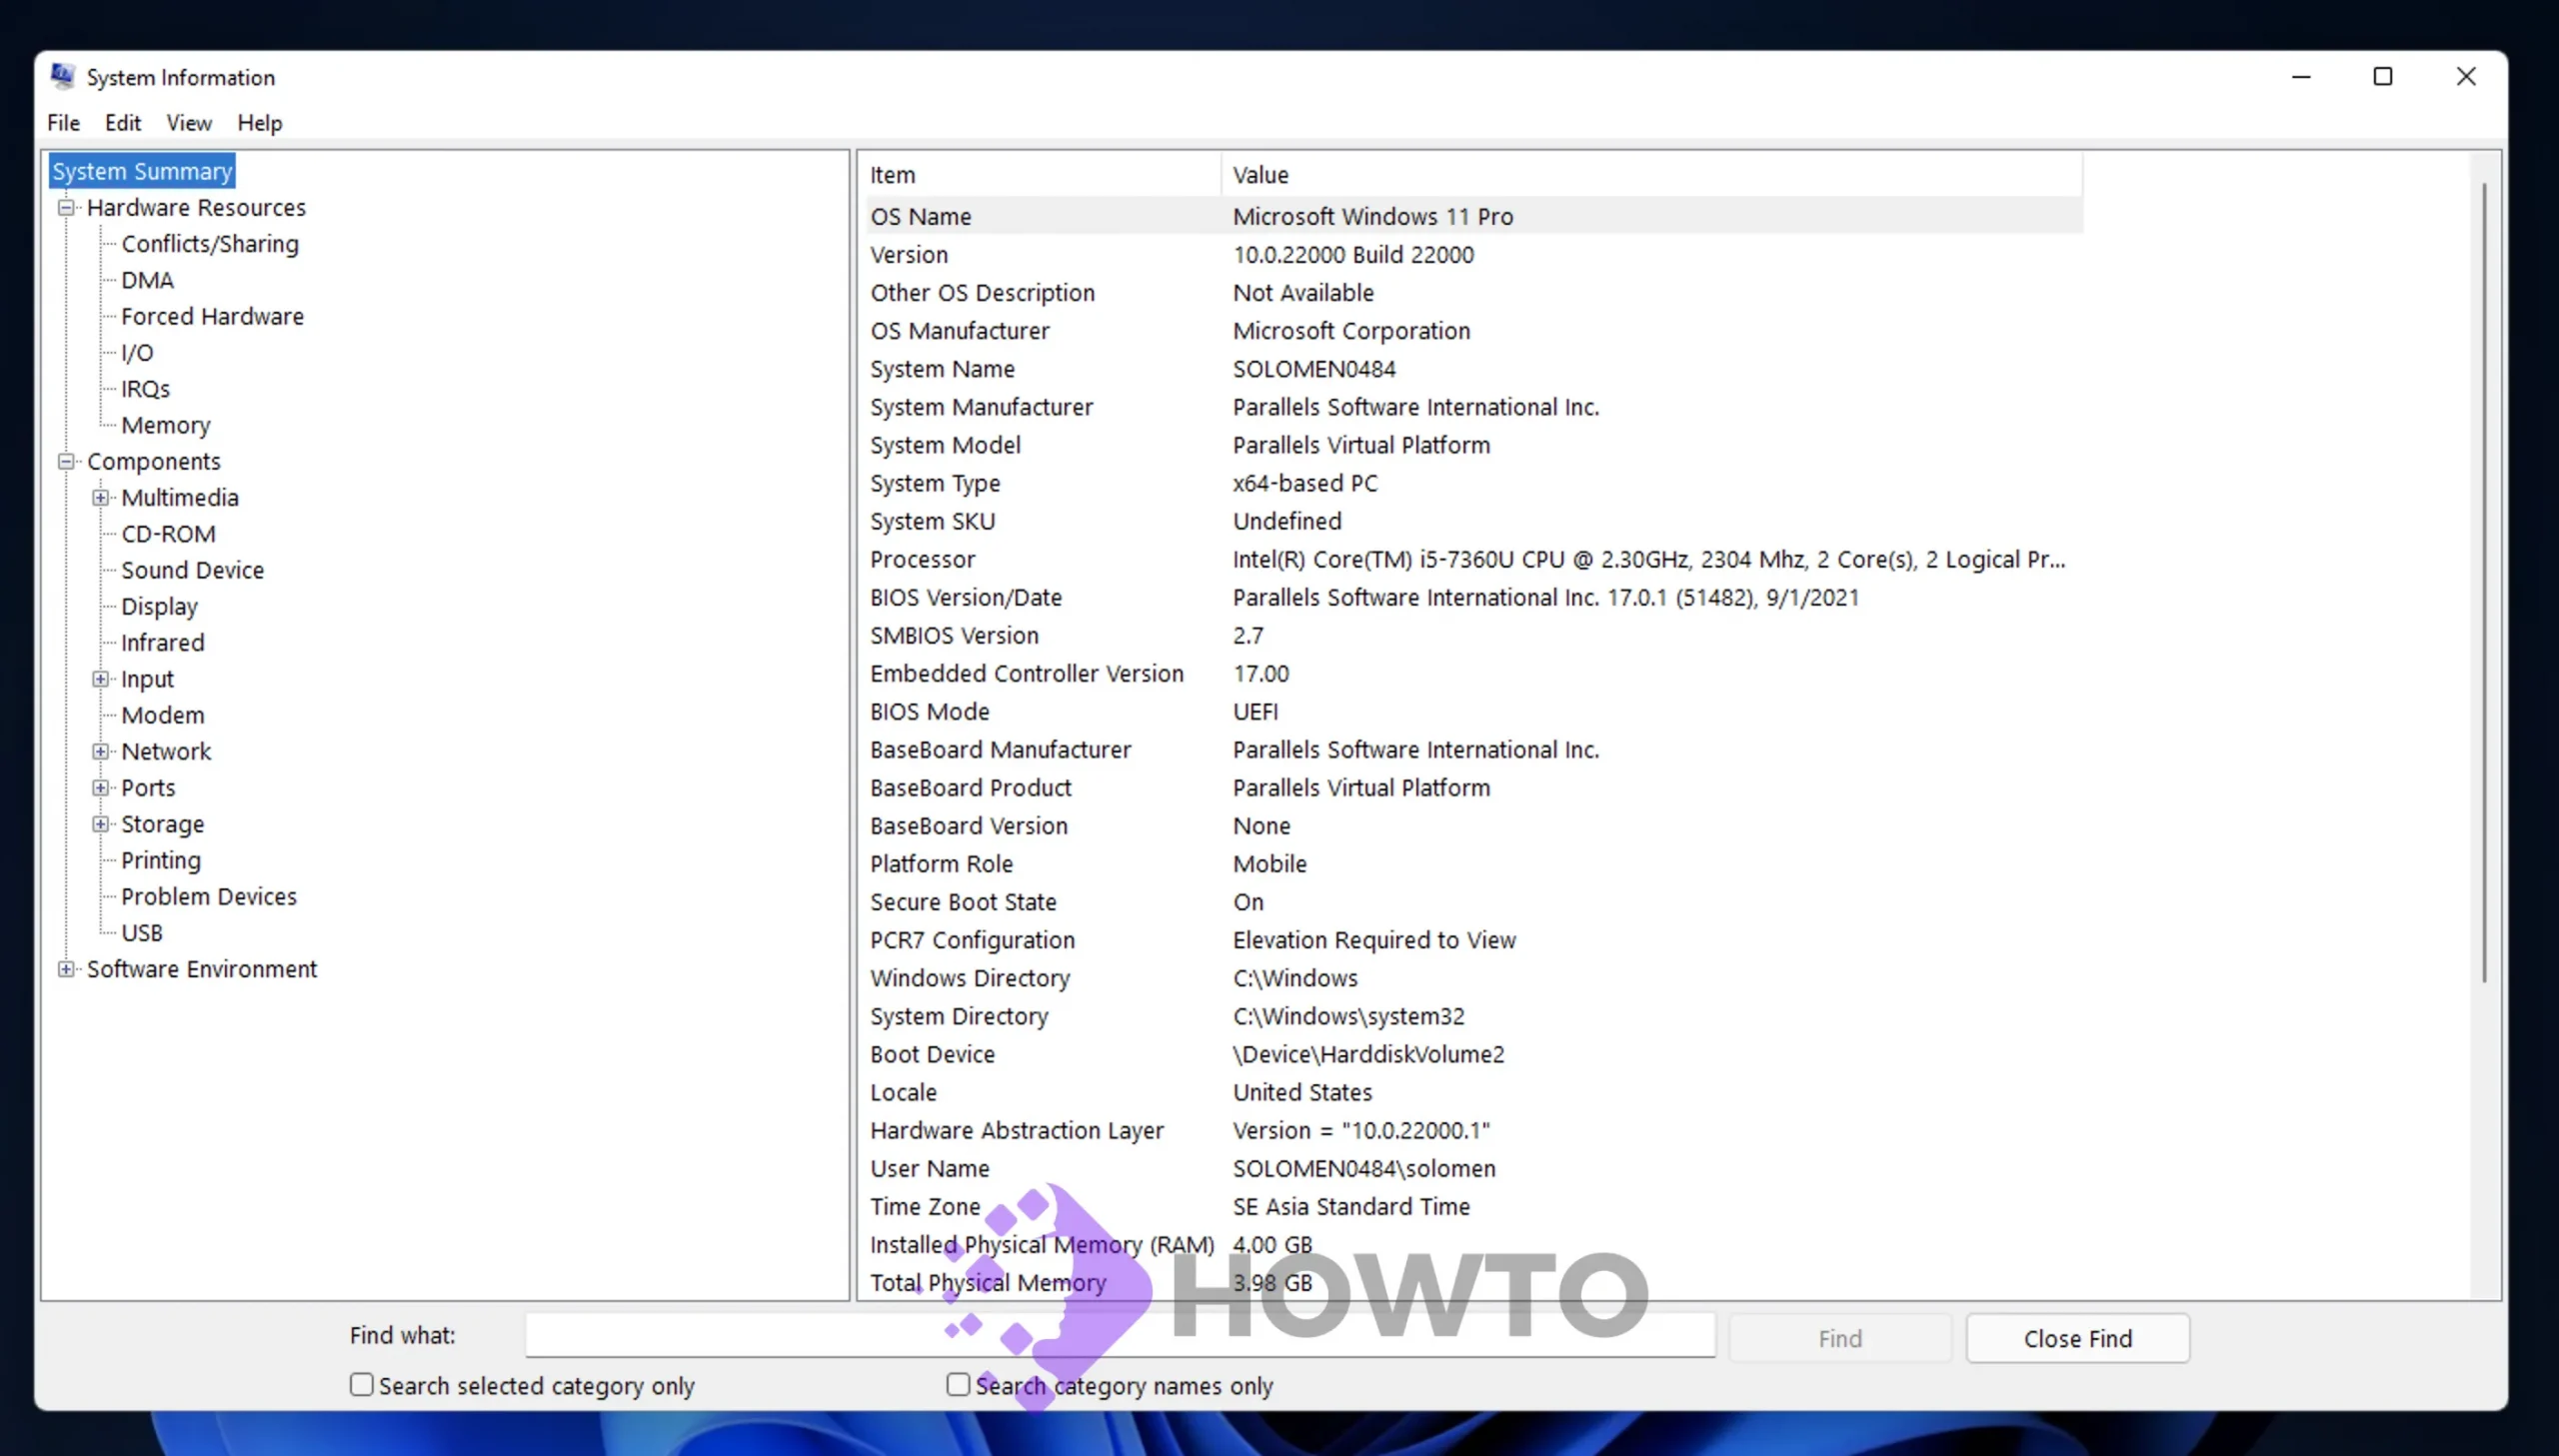Expand the Input node
This screenshot has width=2559, height=1456.
point(100,679)
